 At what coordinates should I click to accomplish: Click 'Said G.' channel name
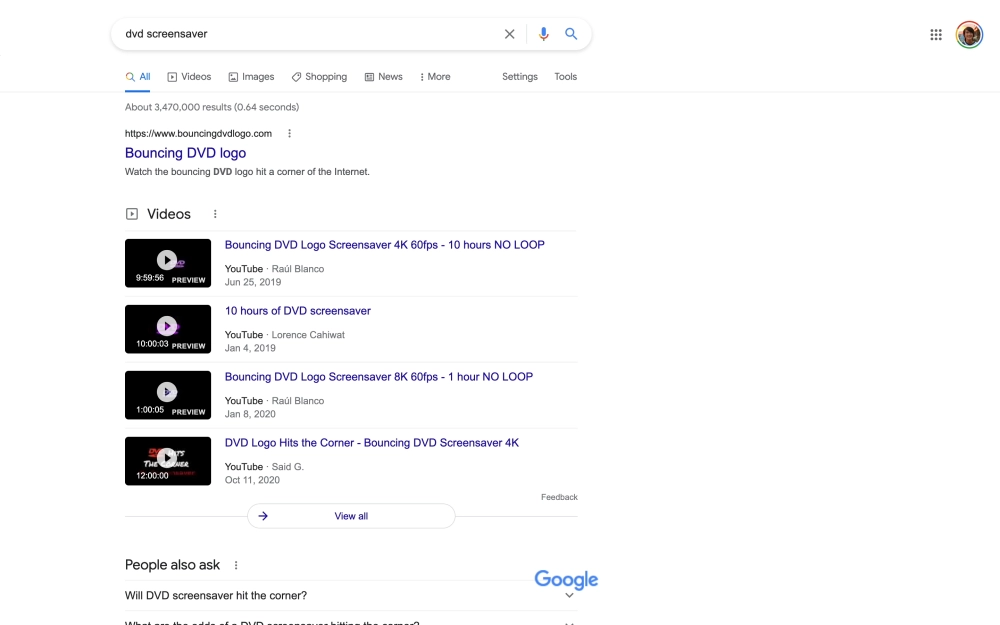click(x=288, y=467)
